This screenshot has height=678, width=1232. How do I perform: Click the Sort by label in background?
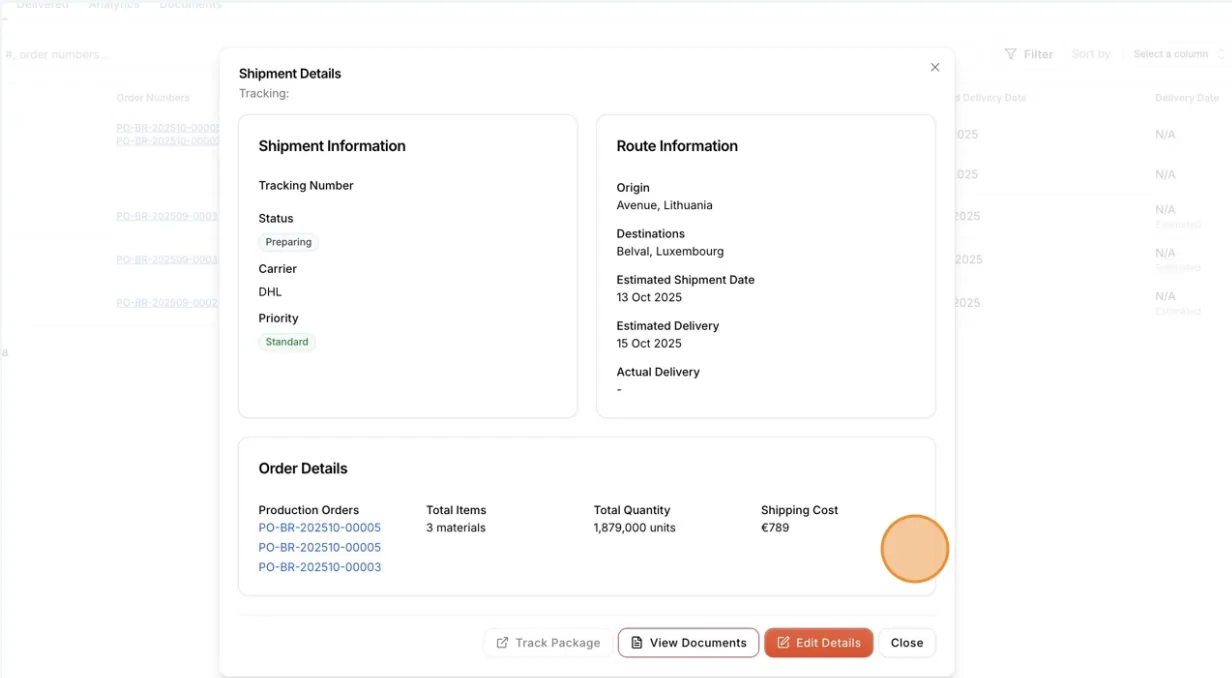[1091, 54]
